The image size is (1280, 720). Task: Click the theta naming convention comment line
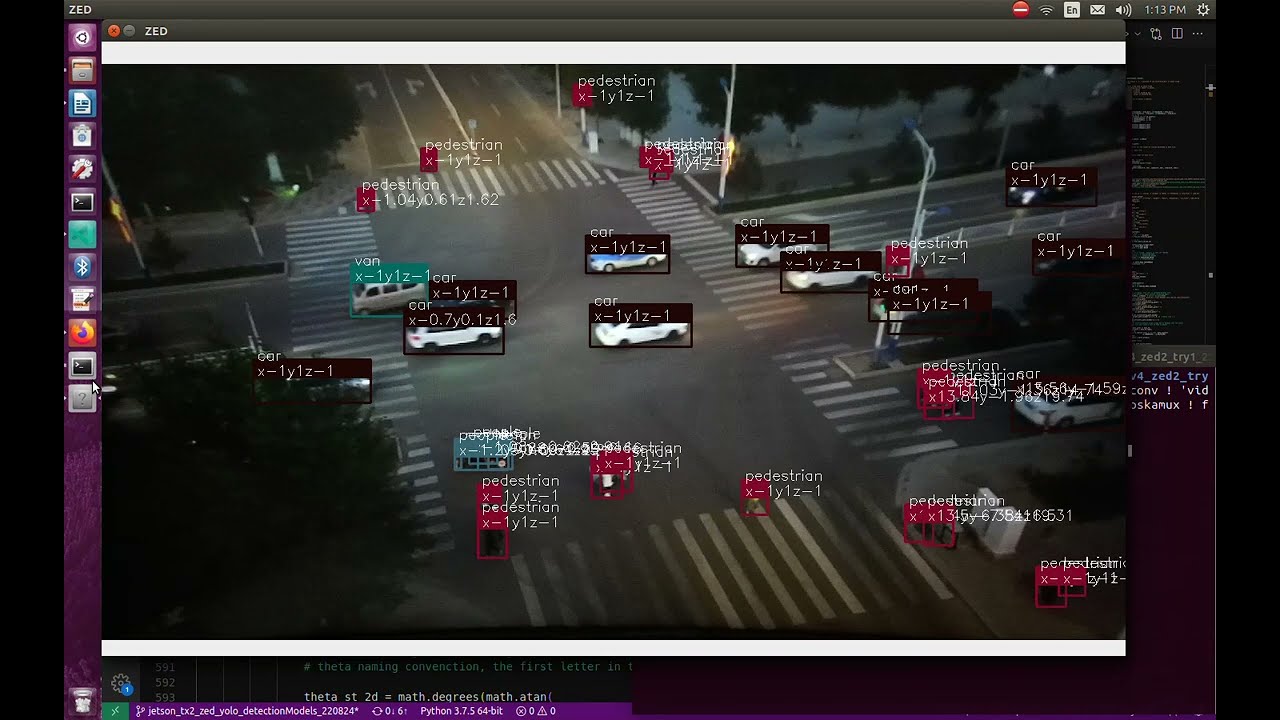click(x=468, y=667)
